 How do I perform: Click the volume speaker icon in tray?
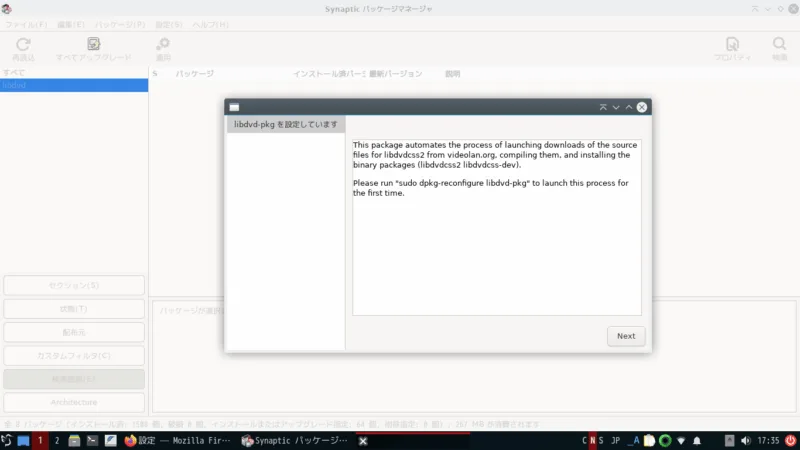click(x=743, y=440)
